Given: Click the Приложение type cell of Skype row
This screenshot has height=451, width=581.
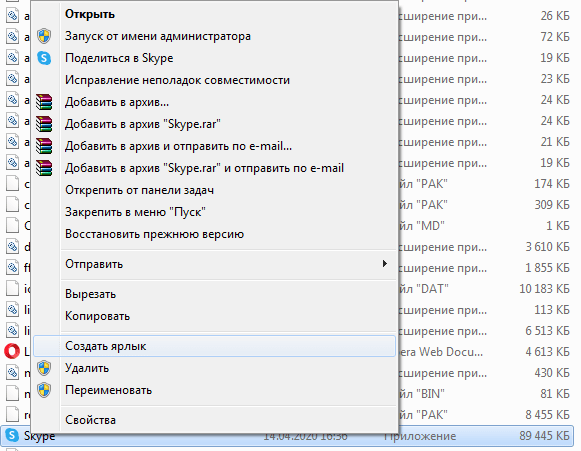Looking at the screenshot, I should (x=420, y=436).
